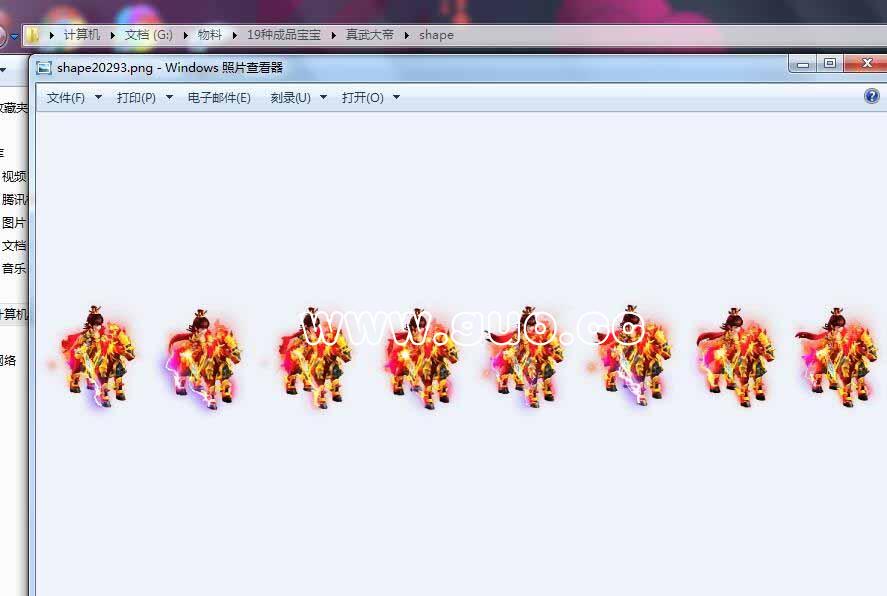Click the blue help question mark icon

871,97
